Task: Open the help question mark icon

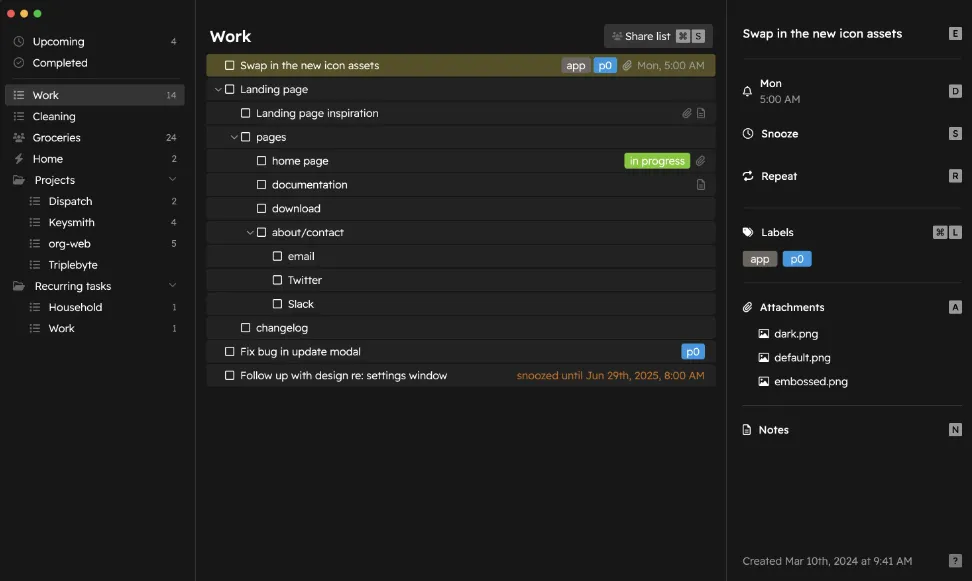Action: [x=955, y=561]
